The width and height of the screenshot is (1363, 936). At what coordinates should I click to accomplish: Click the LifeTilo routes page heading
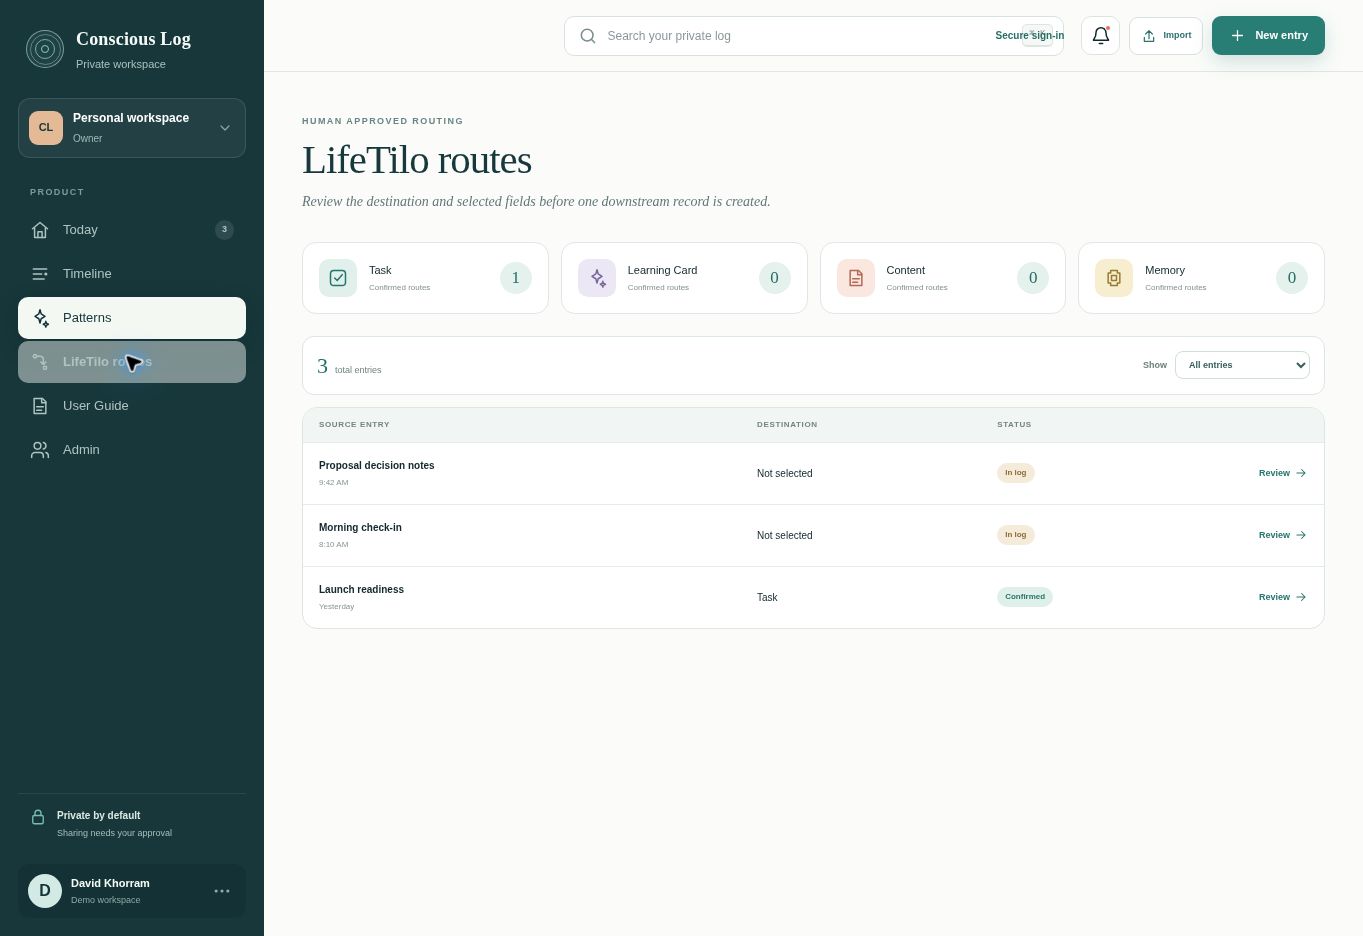click(x=417, y=160)
